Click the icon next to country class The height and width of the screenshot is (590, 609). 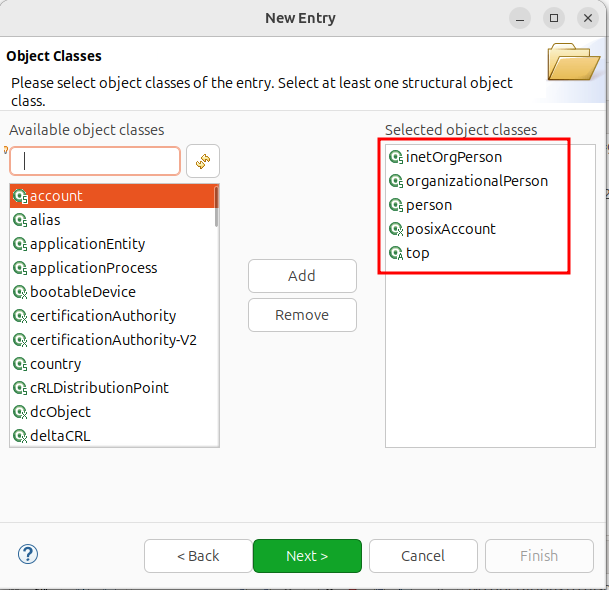[20, 364]
